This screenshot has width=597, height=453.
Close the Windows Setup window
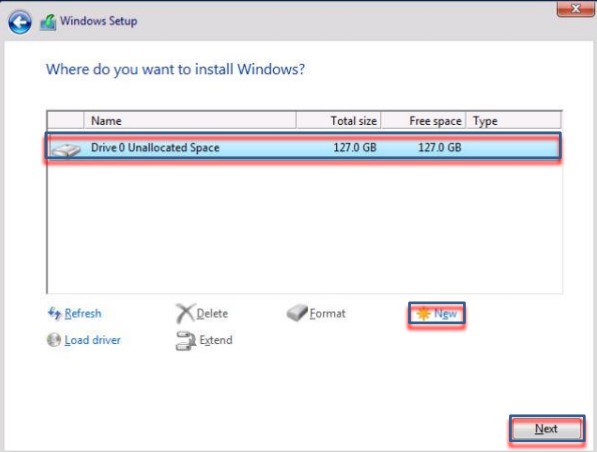click(576, 8)
